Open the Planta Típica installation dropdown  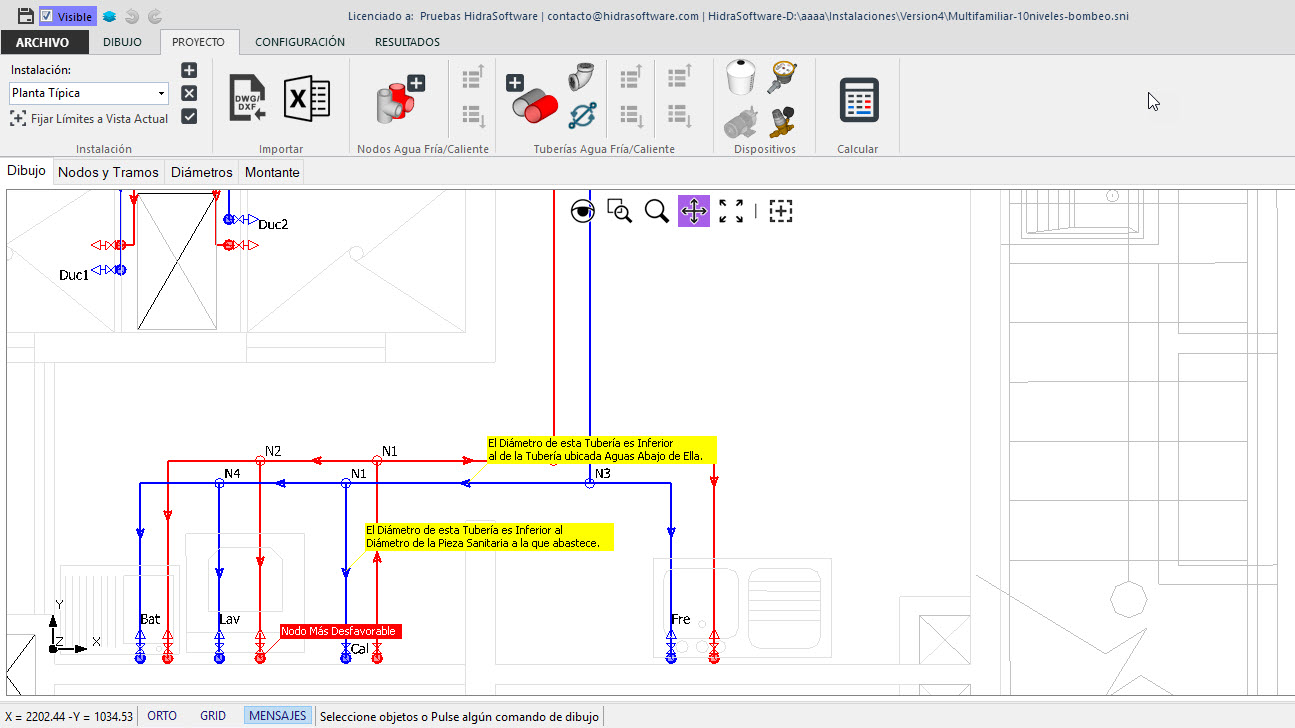(x=89, y=93)
